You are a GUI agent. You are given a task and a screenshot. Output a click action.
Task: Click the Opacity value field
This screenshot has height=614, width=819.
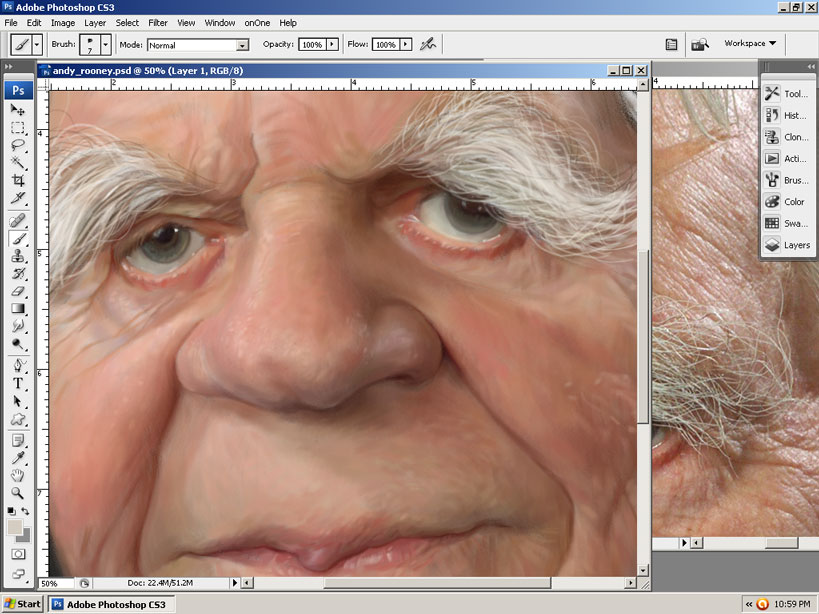pos(312,45)
